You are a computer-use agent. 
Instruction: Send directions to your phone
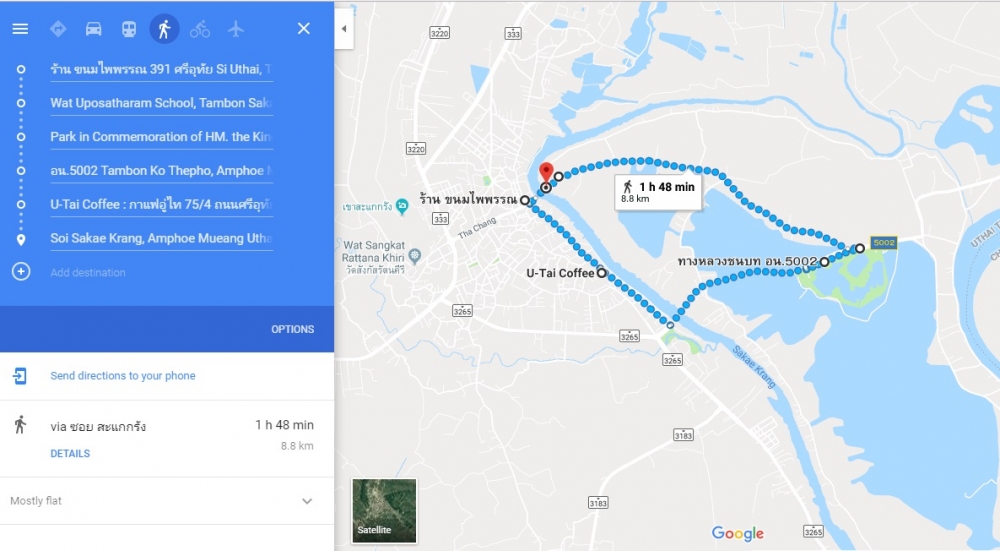[122, 376]
